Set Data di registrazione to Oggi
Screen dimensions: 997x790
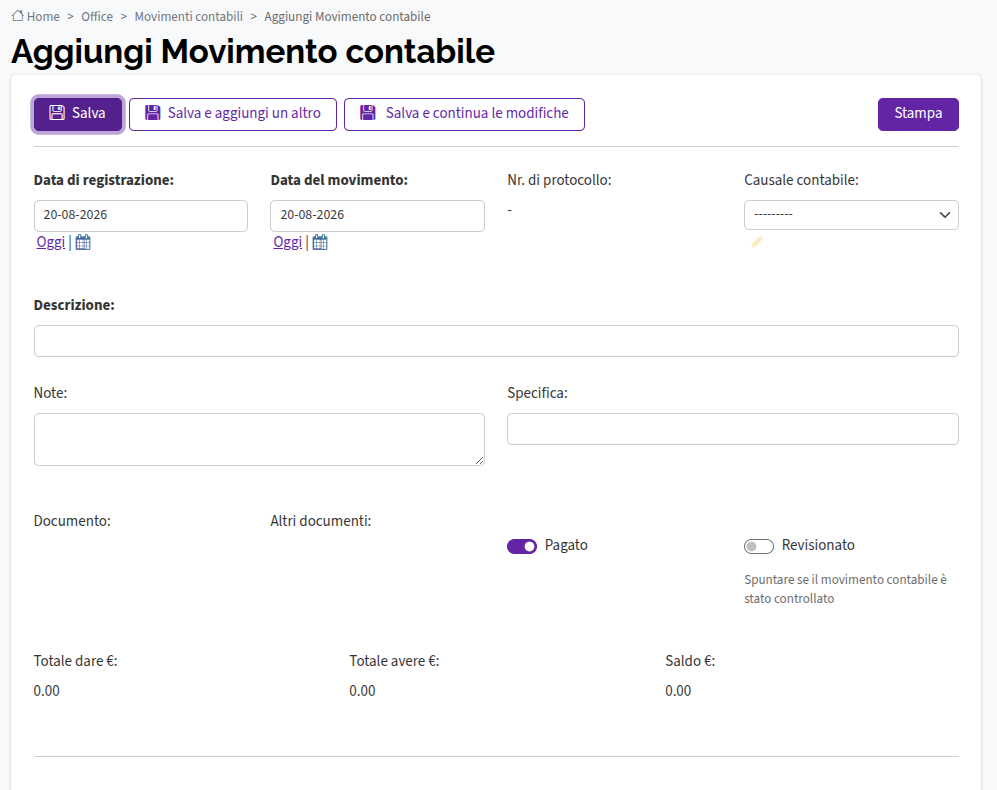pyautogui.click(x=51, y=242)
